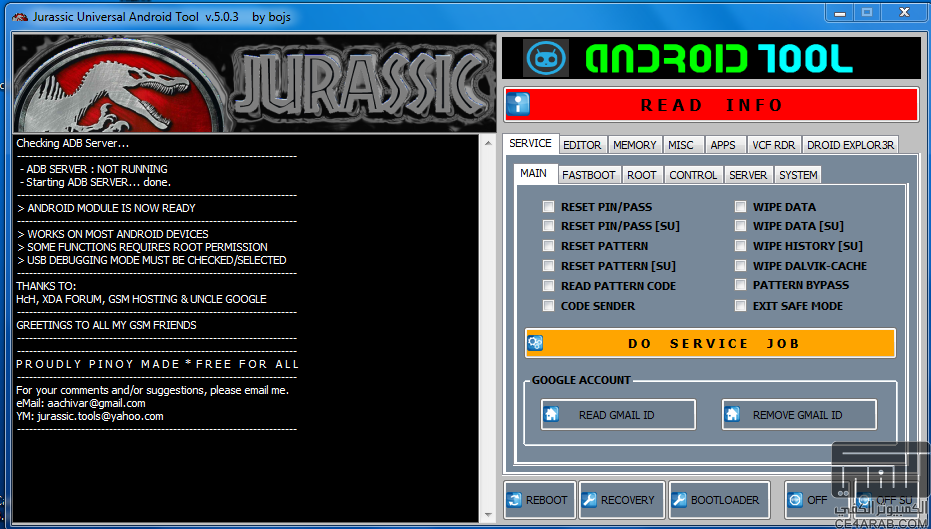Check the RESET PIN/PASS [SU] option

tap(548, 226)
